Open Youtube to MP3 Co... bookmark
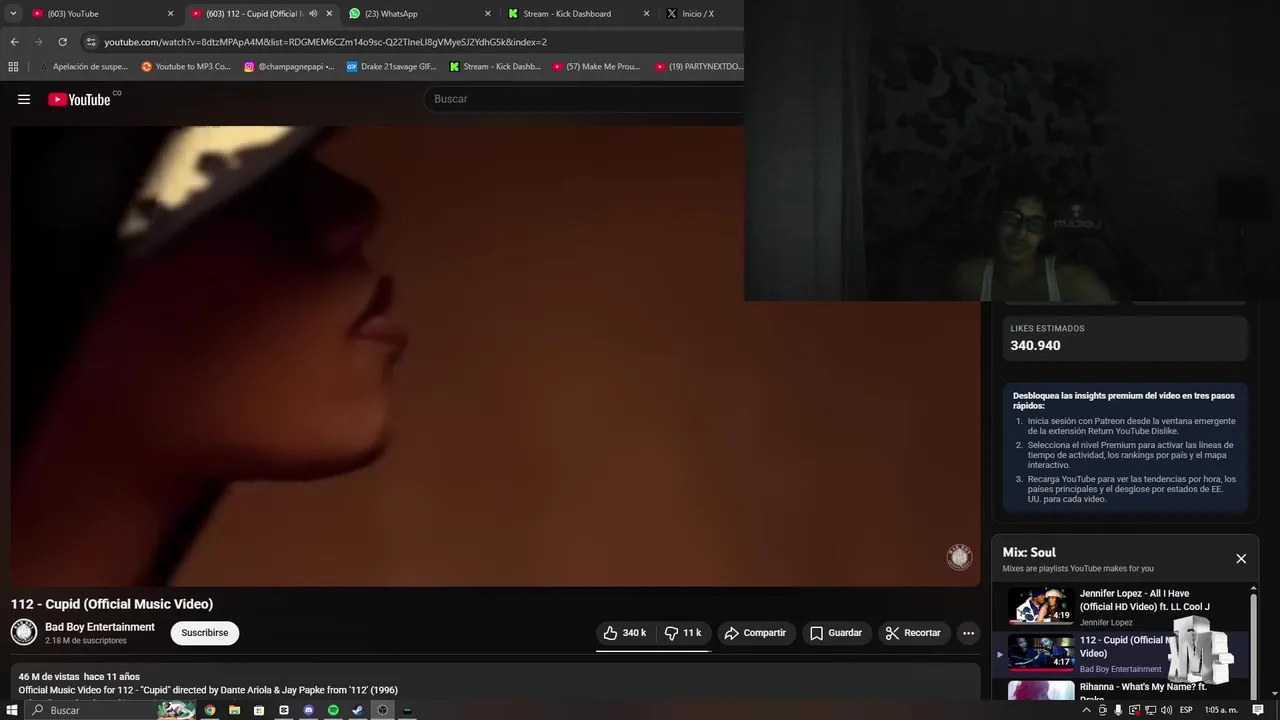The image size is (1280, 720). click(185, 67)
